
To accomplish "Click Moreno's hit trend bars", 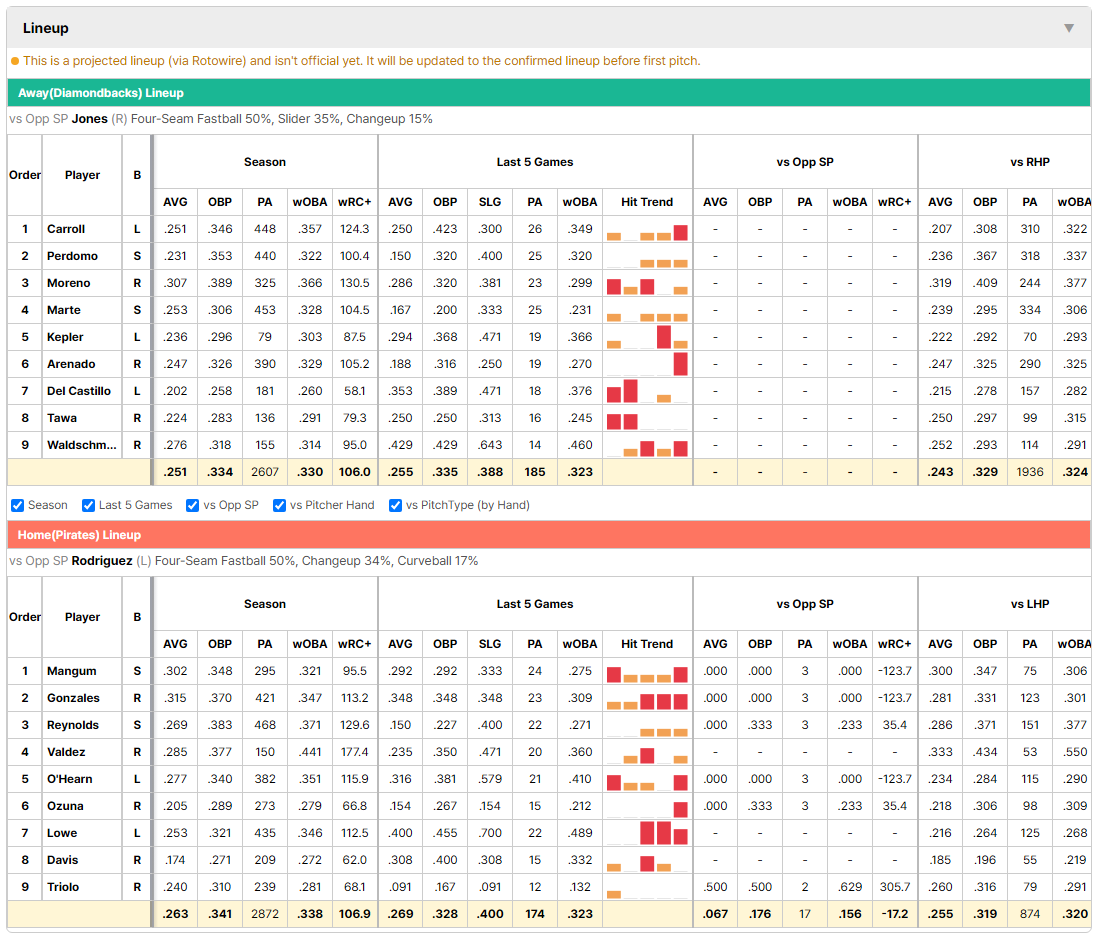I will (647, 284).
